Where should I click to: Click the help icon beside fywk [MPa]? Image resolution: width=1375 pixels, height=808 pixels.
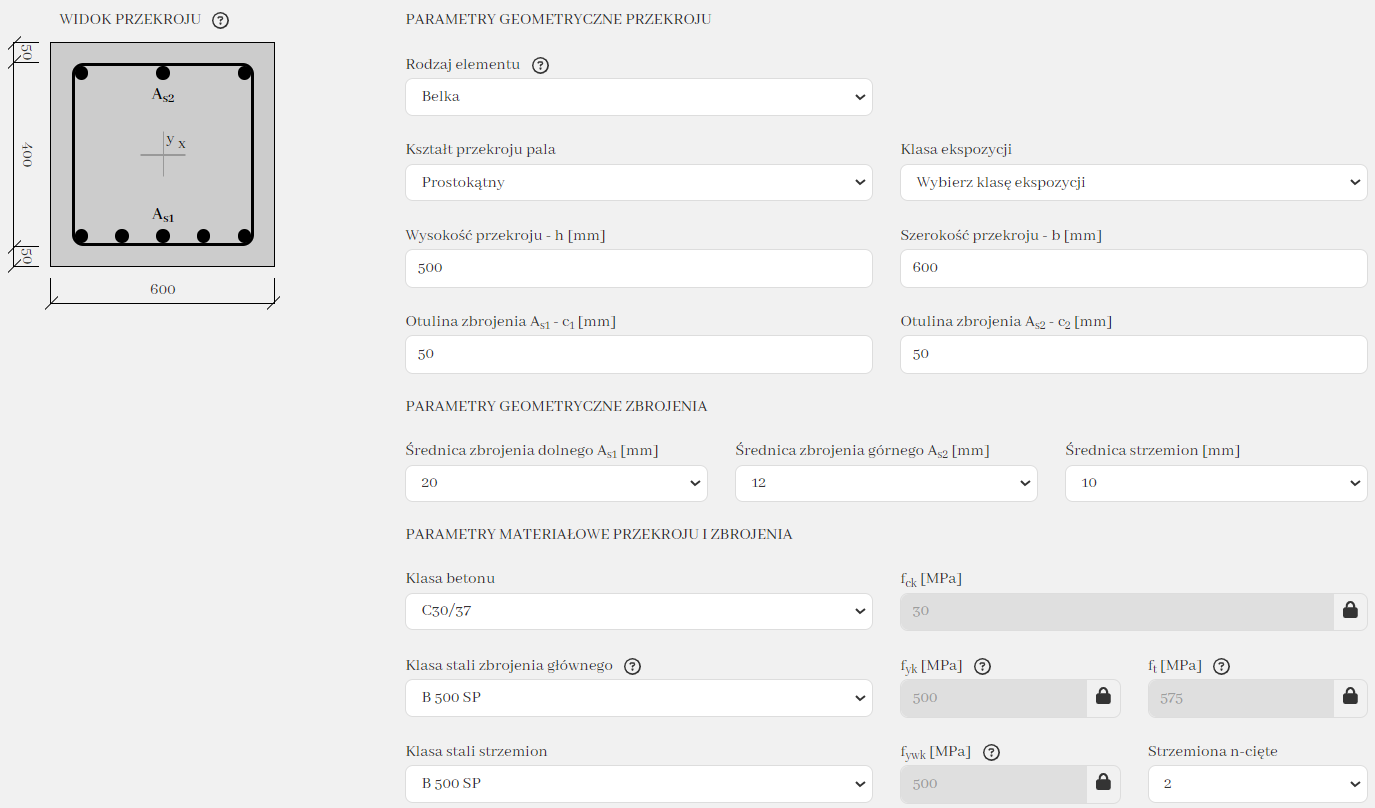[x=992, y=753]
